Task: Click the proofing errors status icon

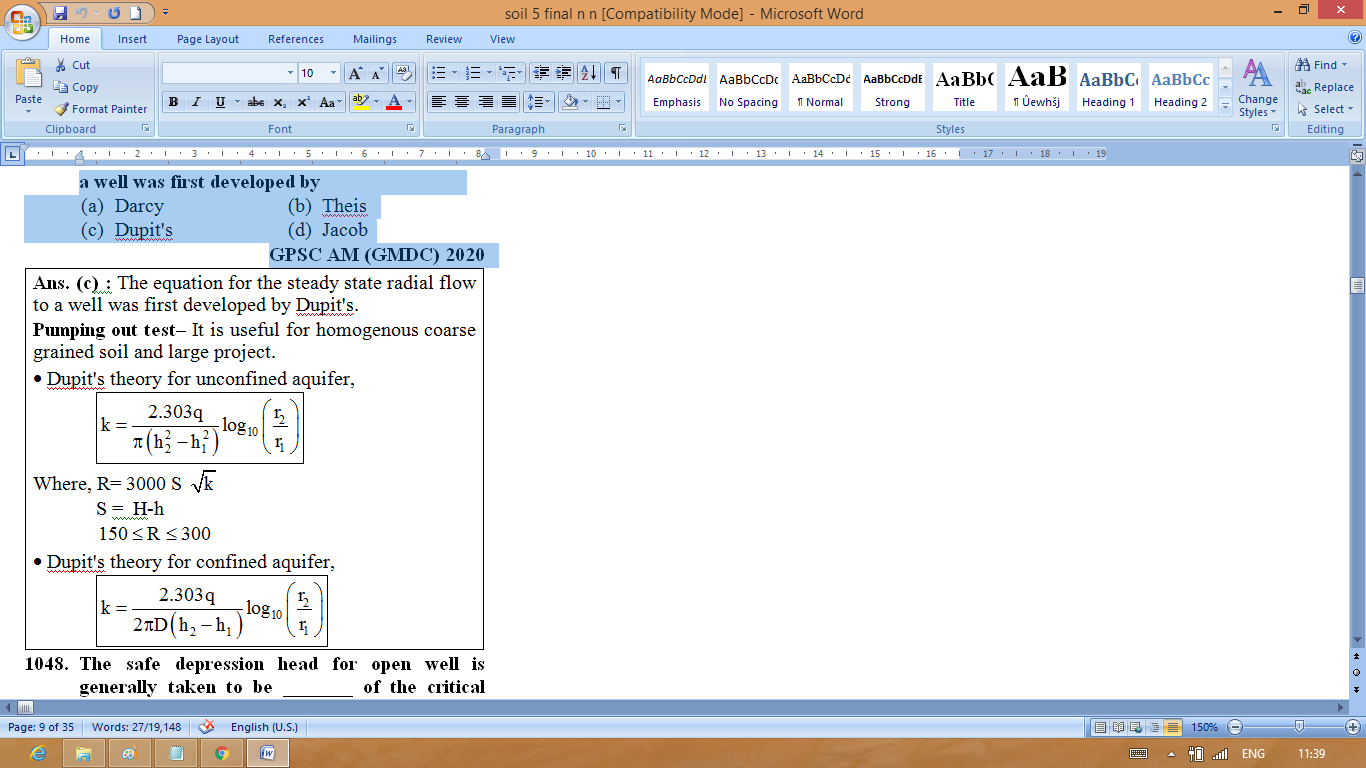Action: (207, 727)
